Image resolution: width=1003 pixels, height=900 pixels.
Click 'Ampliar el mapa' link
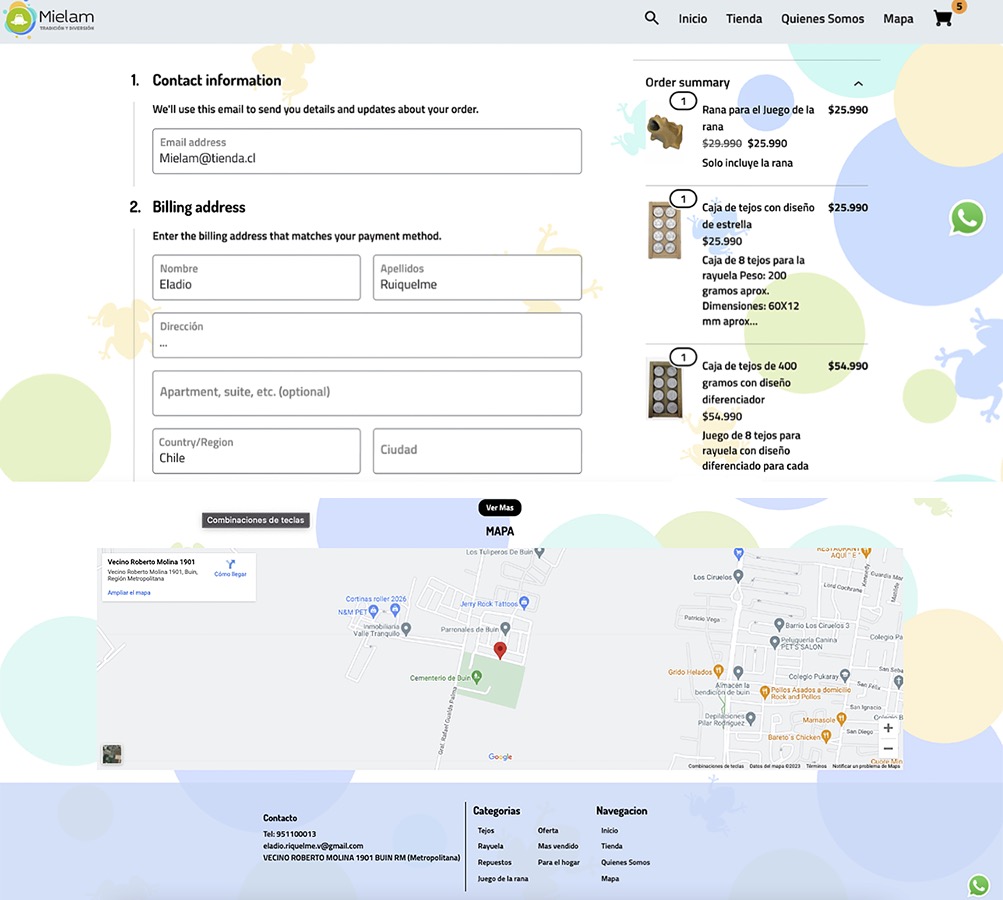(129, 593)
